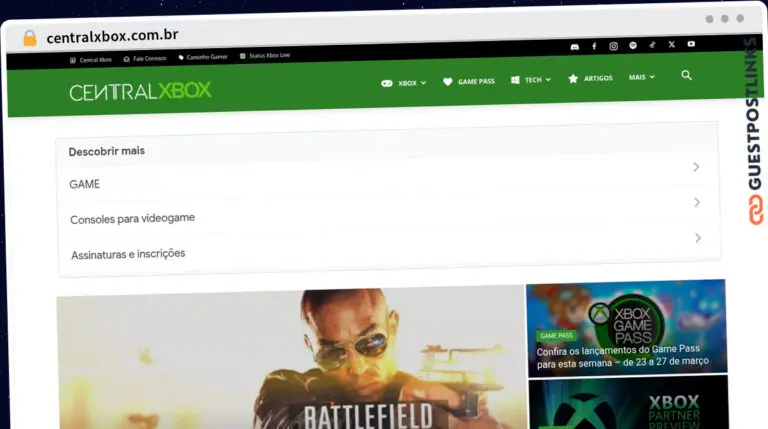Screen dimensions: 768x429
Task: Open the YouTube social icon
Action: click(x=691, y=44)
